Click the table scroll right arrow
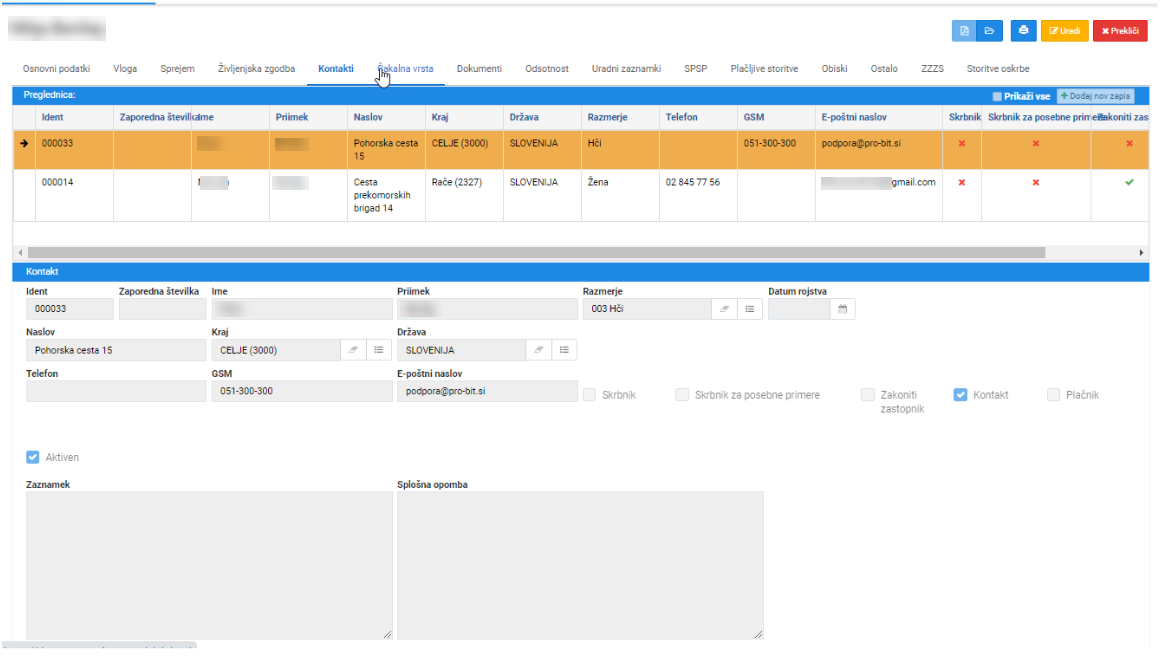 tap(1141, 253)
